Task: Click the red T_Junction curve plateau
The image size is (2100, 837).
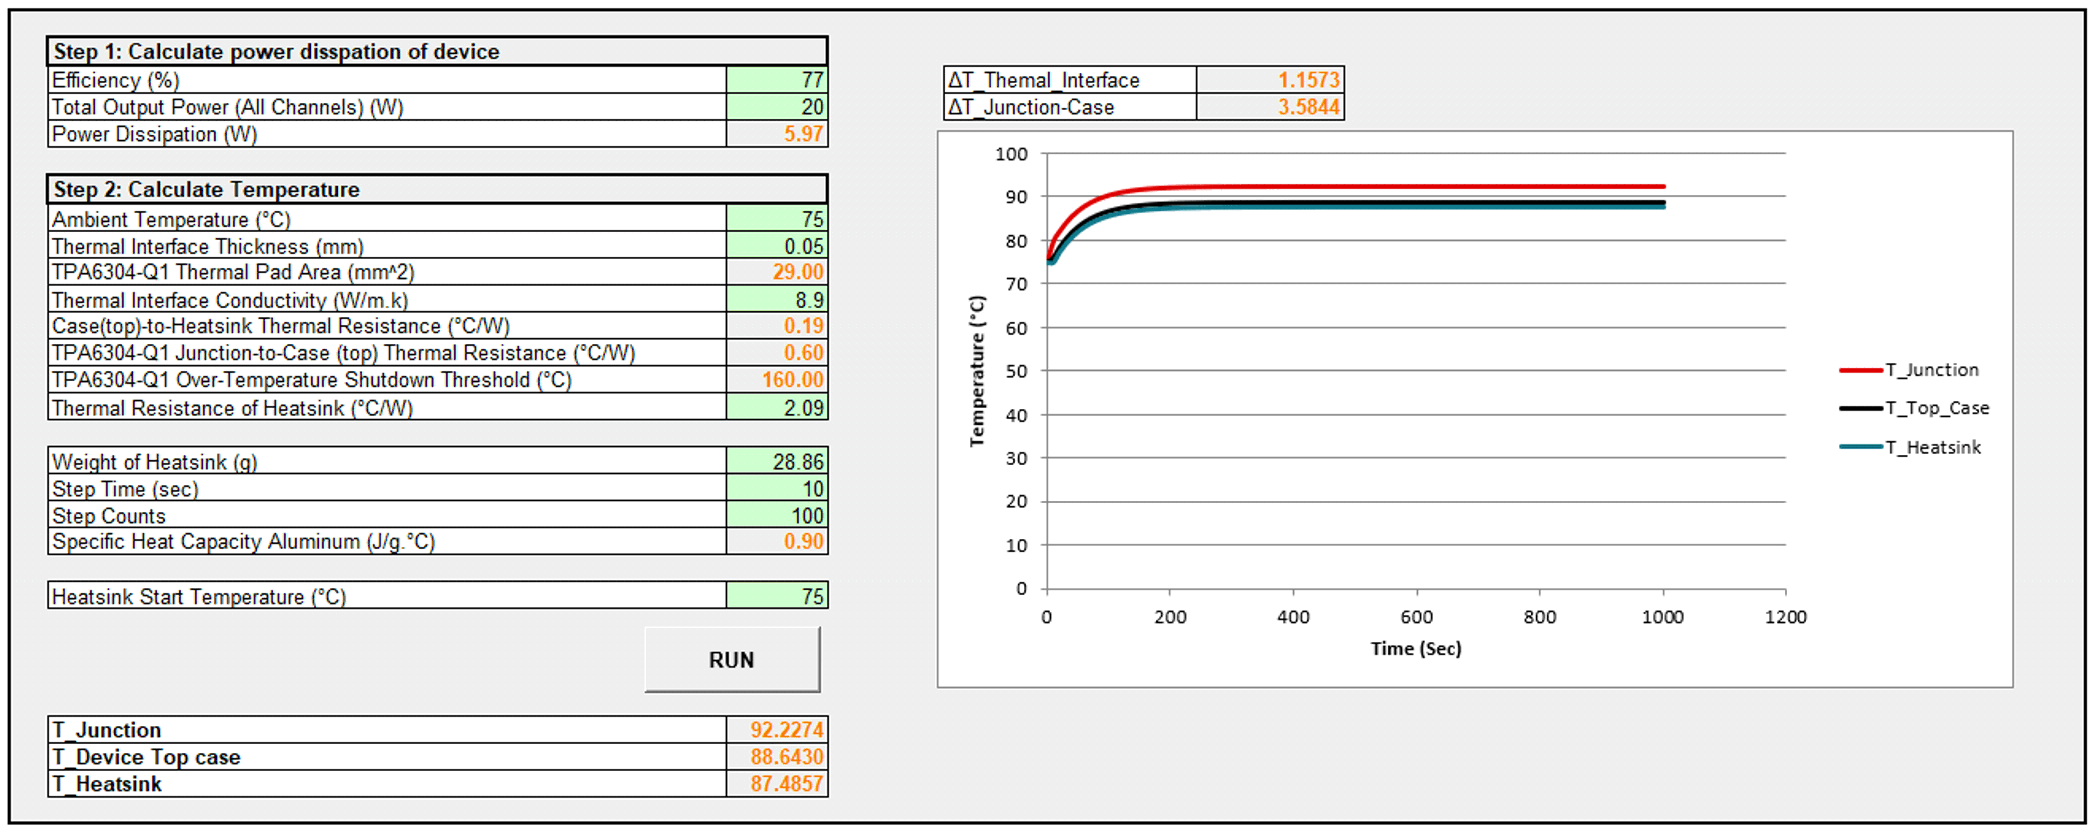Action: coord(1400,187)
